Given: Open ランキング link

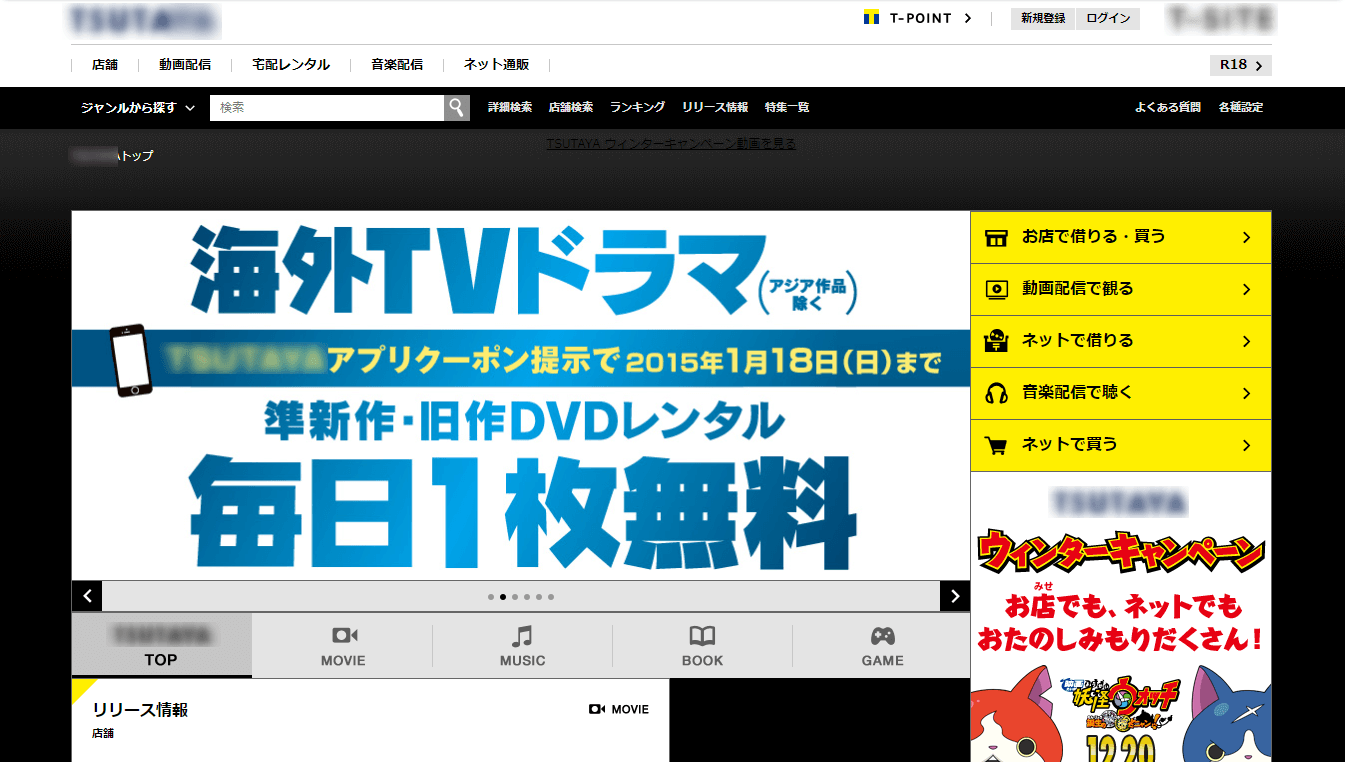Looking at the screenshot, I should pos(637,107).
